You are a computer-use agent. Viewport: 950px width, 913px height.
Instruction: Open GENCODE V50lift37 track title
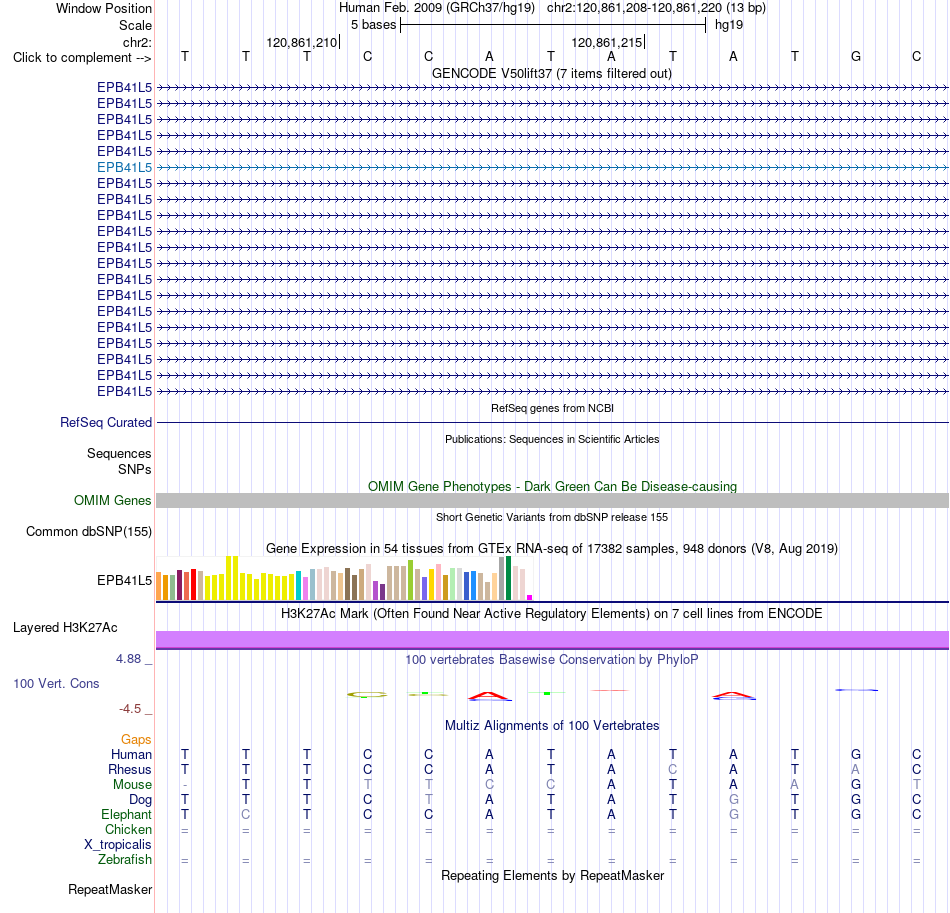(552, 74)
